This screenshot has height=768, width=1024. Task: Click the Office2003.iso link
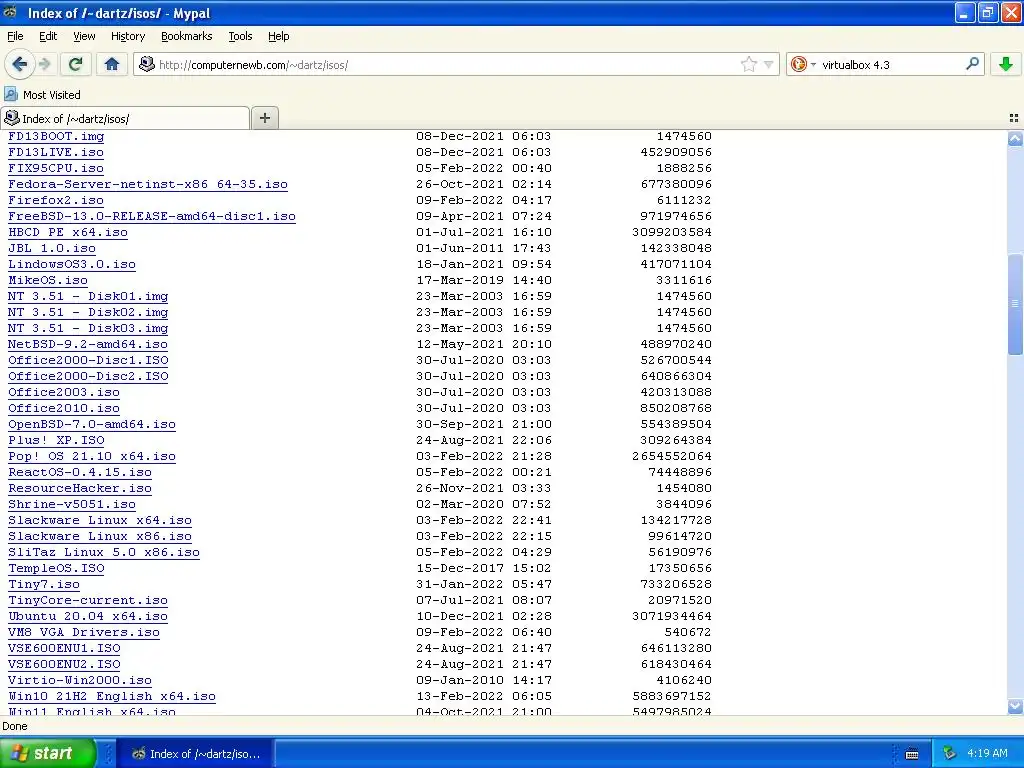click(64, 392)
